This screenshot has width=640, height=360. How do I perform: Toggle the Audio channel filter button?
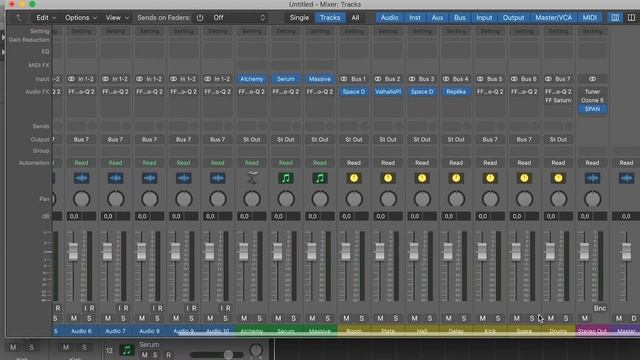tap(389, 18)
